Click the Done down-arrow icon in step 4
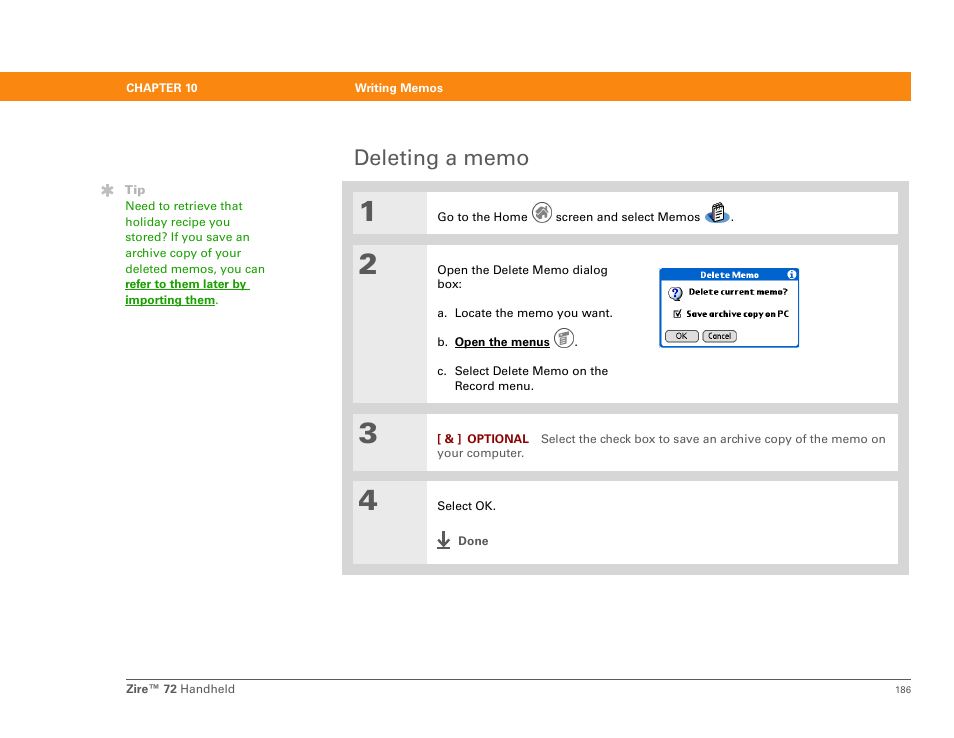 [x=444, y=540]
